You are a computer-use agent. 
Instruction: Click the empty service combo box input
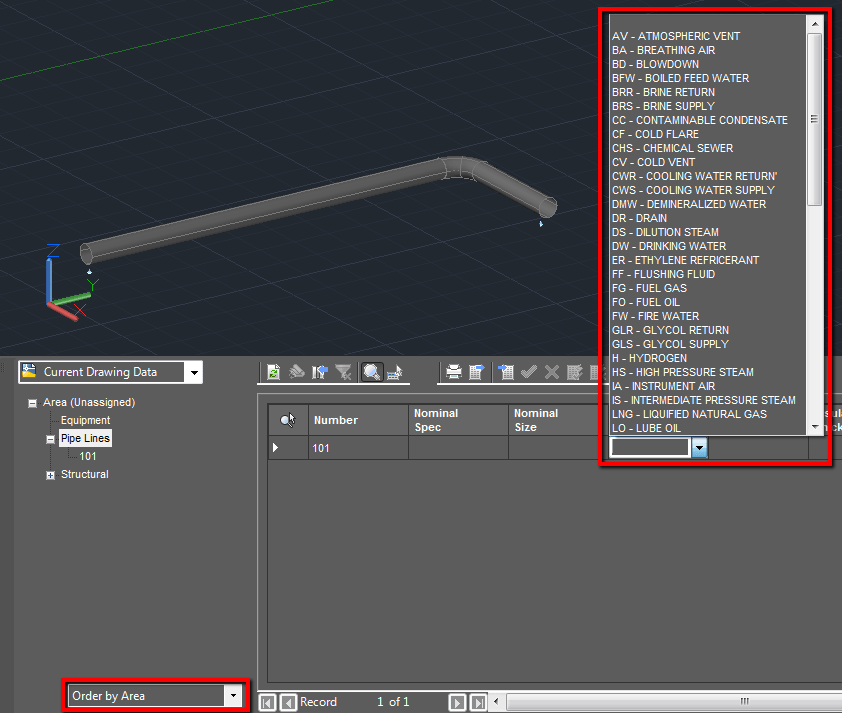tap(650, 447)
